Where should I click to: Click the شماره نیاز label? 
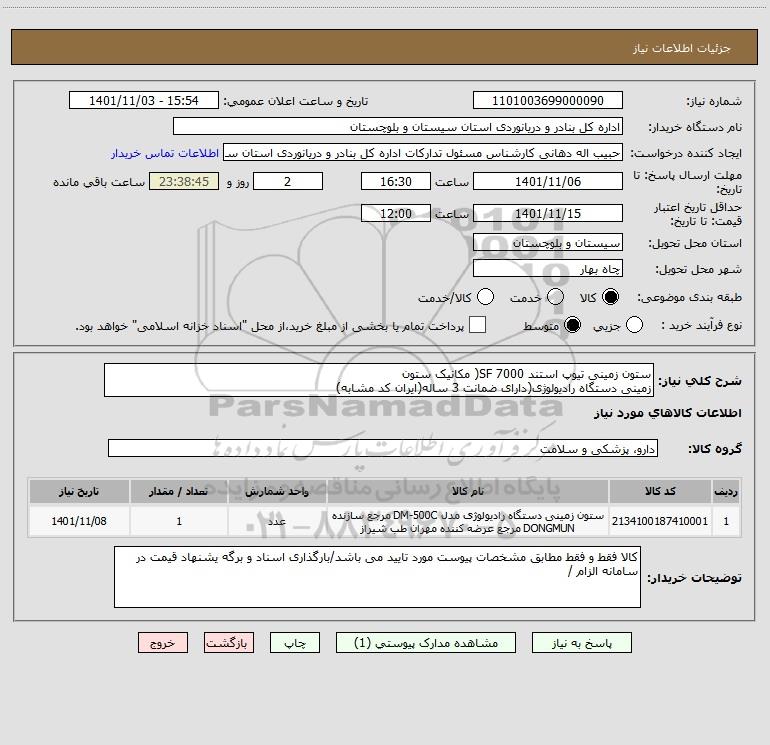[714, 102]
